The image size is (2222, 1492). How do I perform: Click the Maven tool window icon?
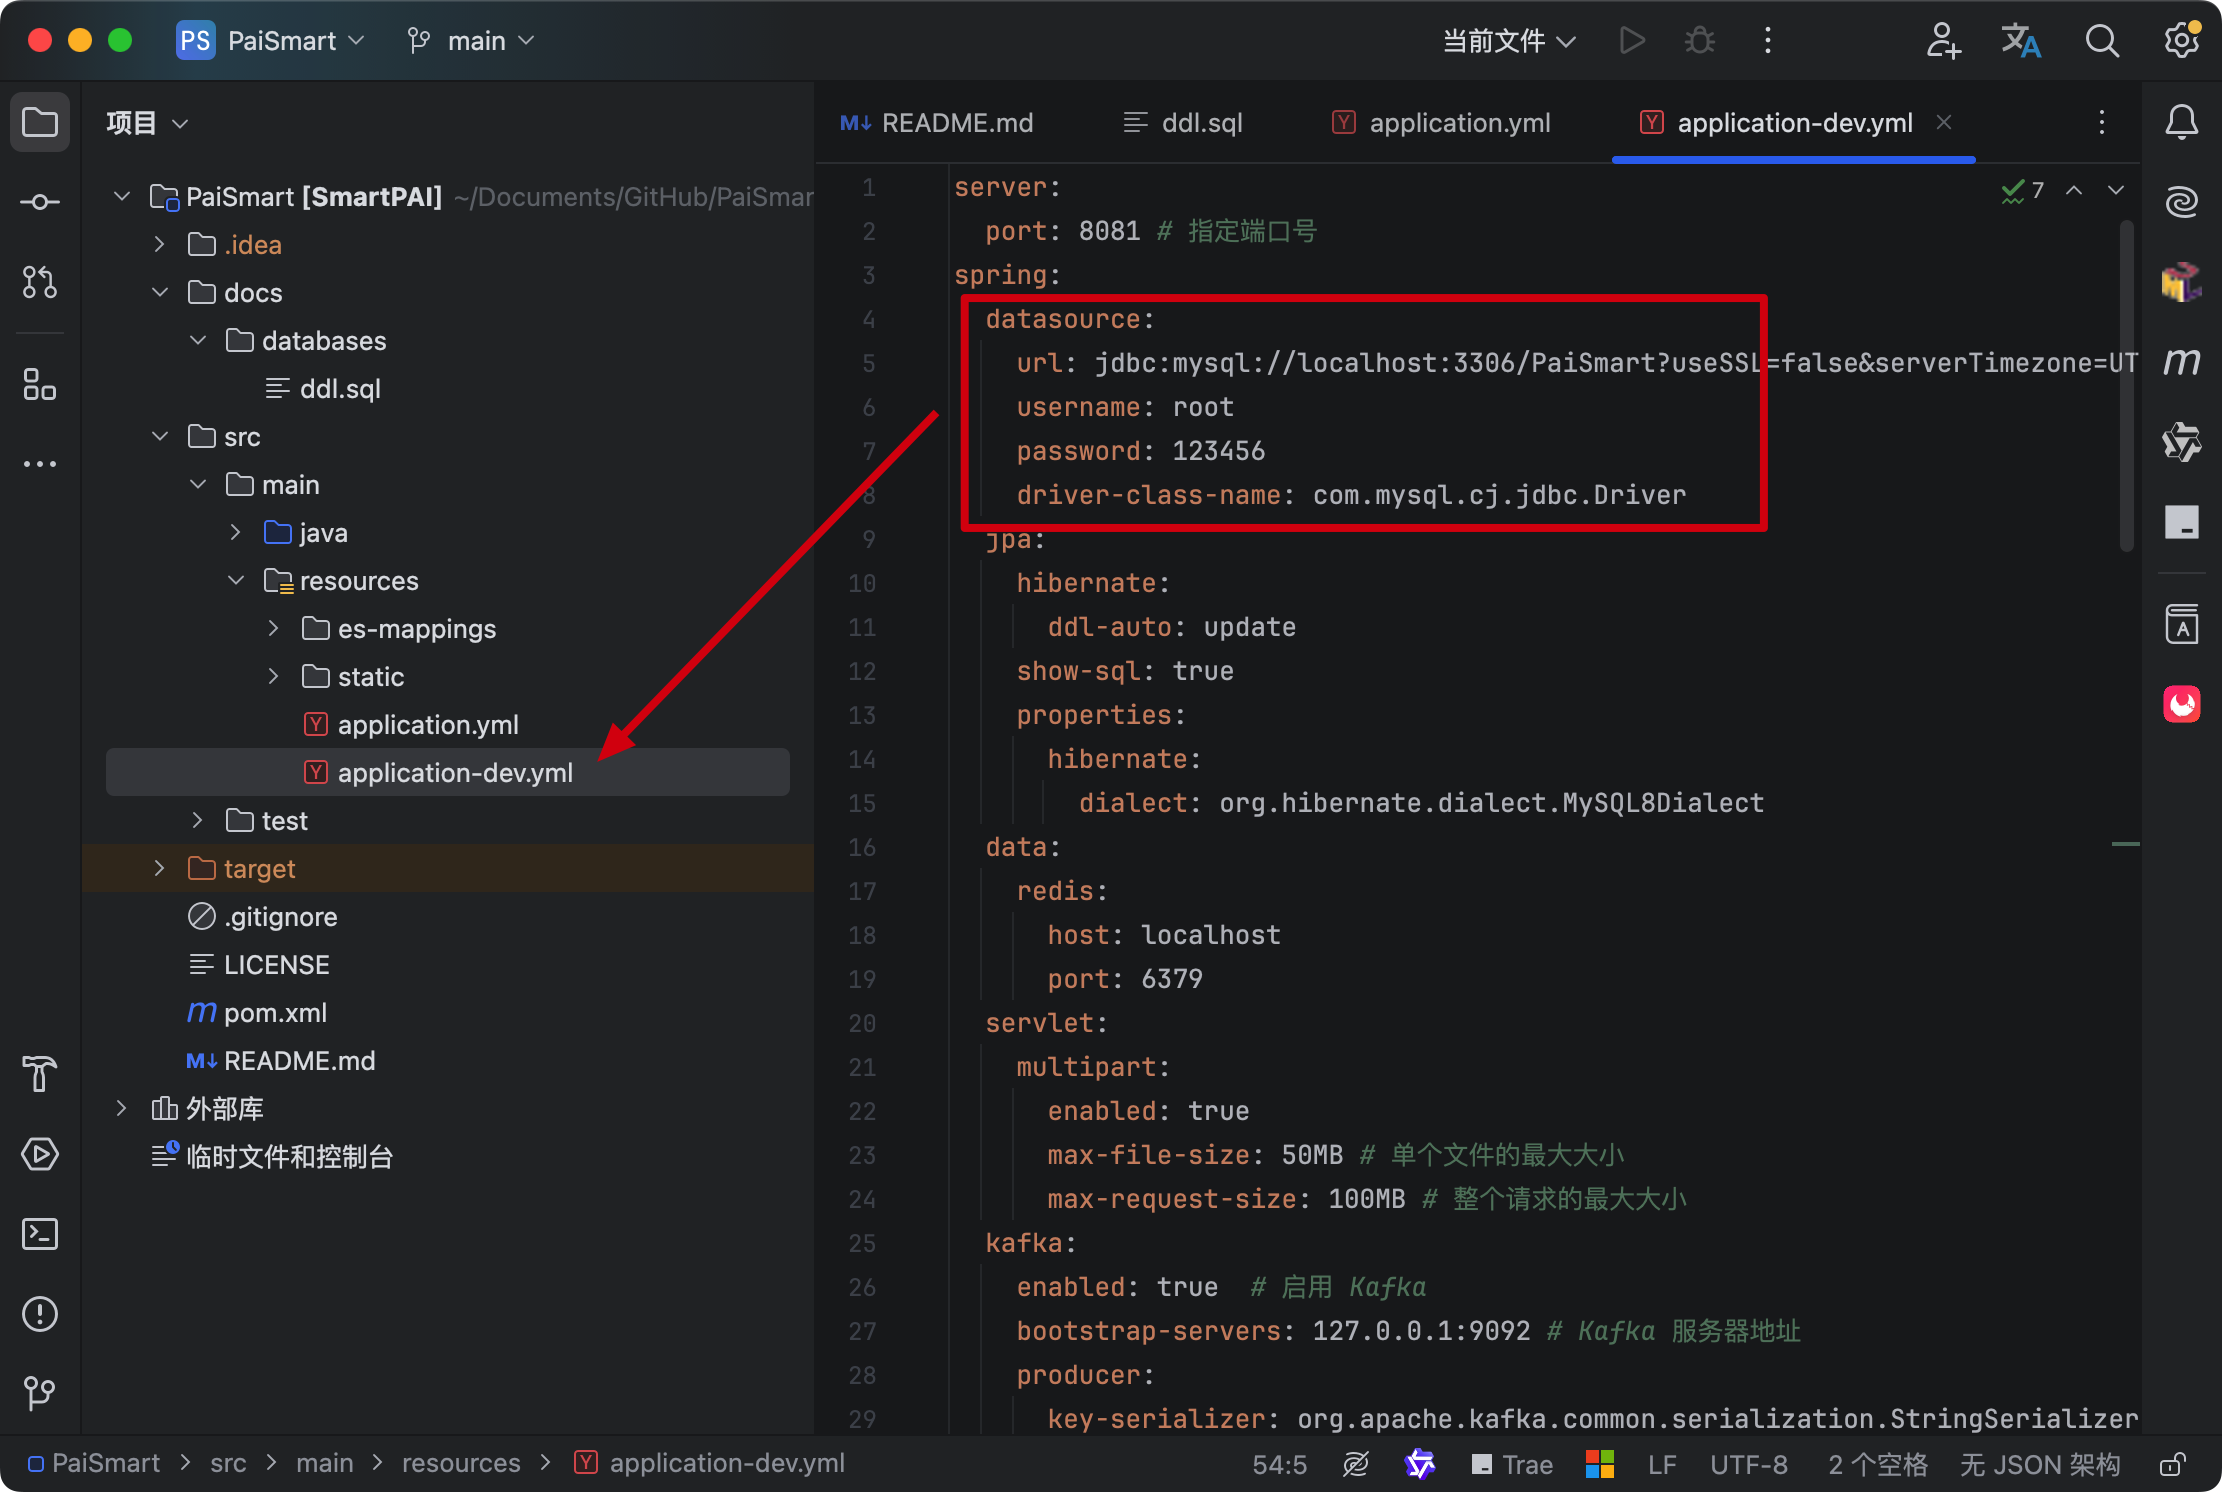pos(2181,361)
